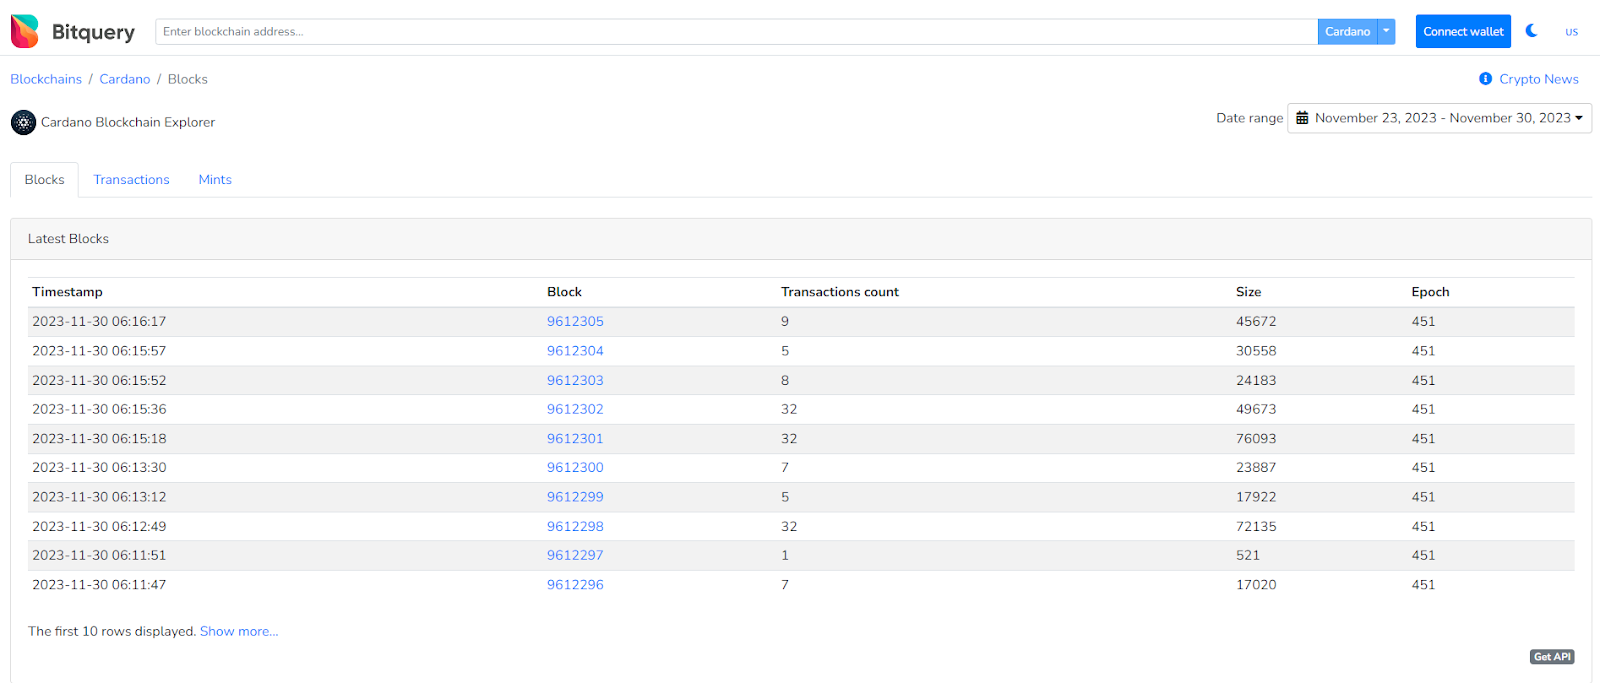Screen dimensions: 1600x683
Task: Click the Connect wallet button
Action: [x=1463, y=32]
